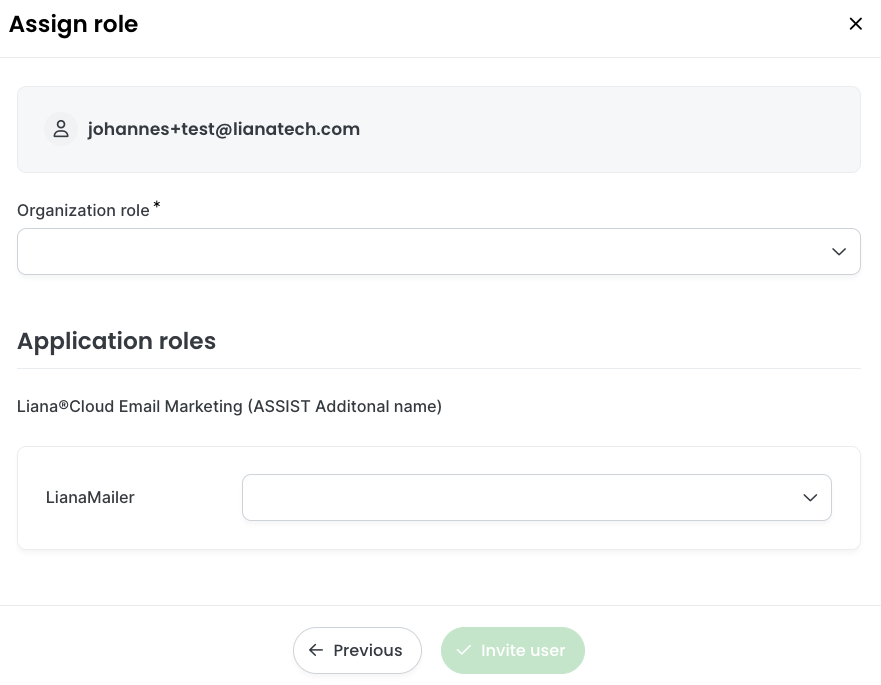Click the Liana Cloud Email Marketing application name
The height and width of the screenshot is (685, 881).
point(229,406)
